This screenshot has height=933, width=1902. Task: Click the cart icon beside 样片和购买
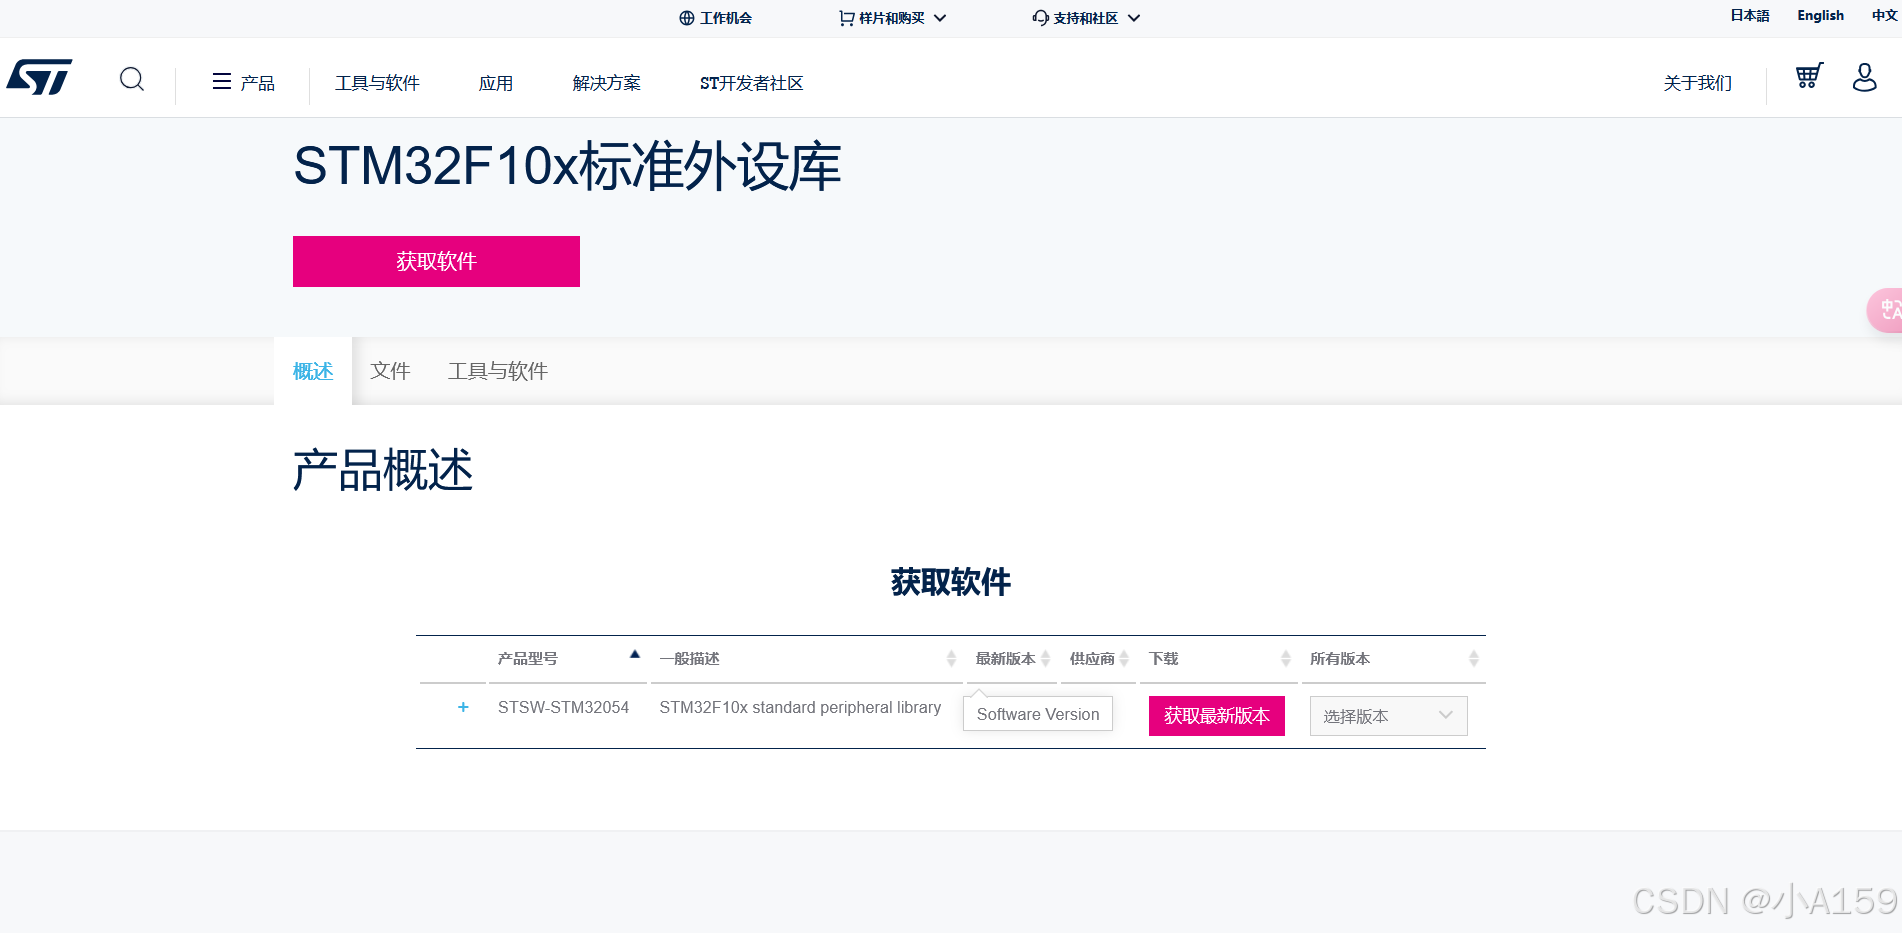847,18
